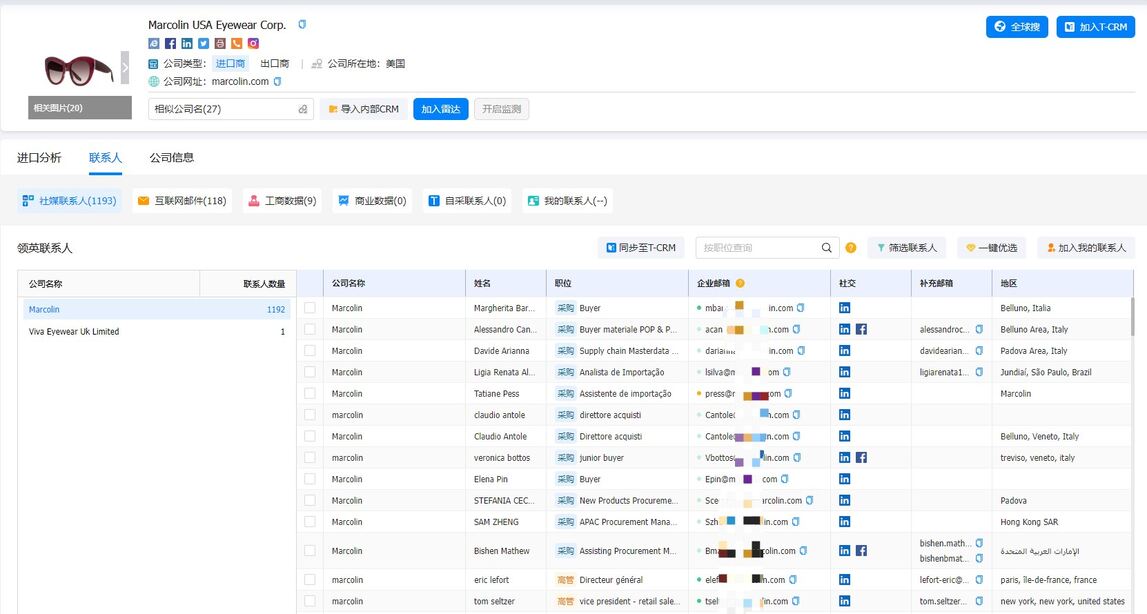Switch to 进口分析 tab
The height and width of the screenshot is (614, 1147).
pos(40,157)
